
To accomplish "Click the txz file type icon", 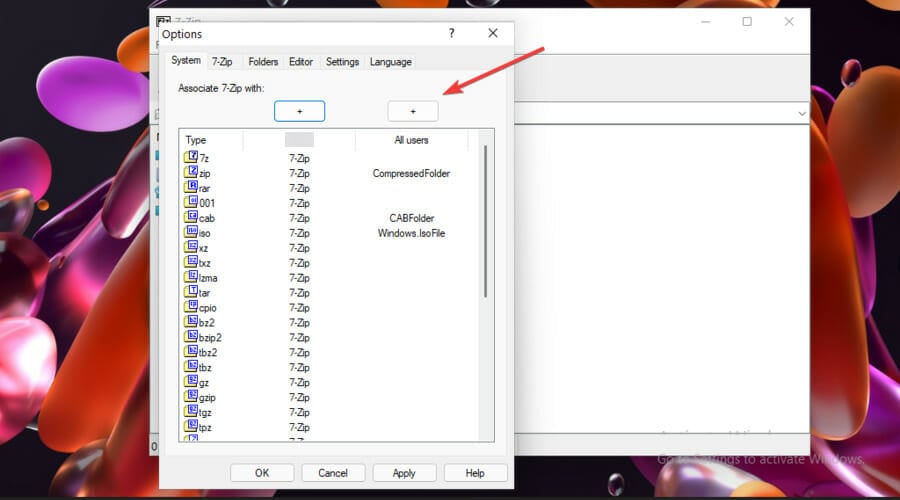I will (191, 261).
